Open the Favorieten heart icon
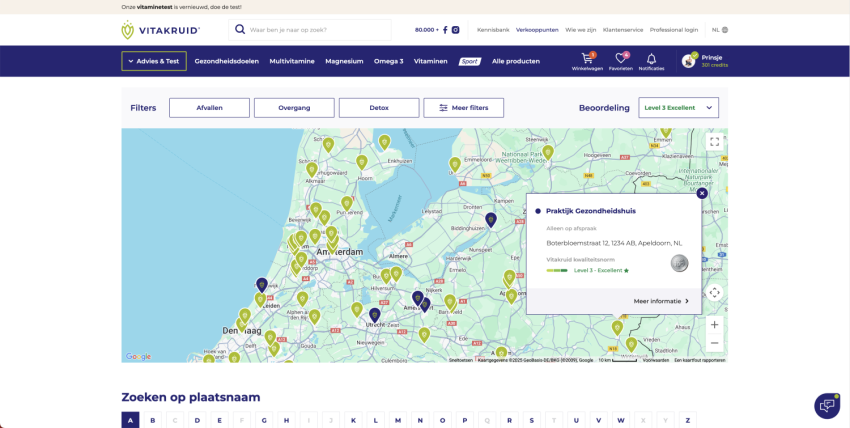 [620, 61]
